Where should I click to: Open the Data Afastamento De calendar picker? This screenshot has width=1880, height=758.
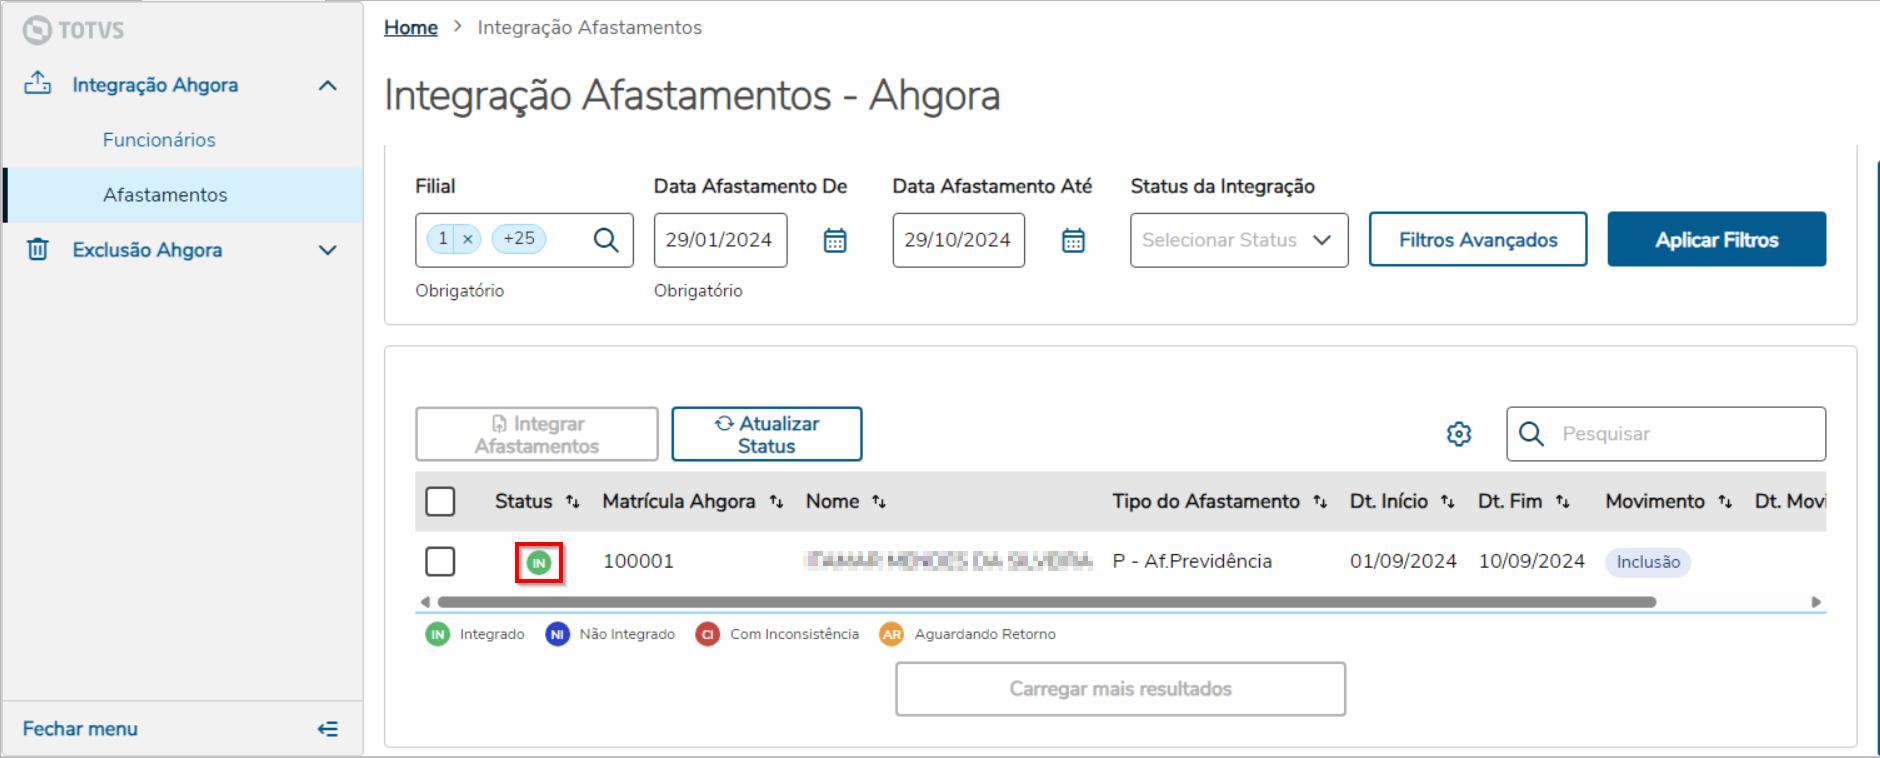pyautogui.click(x=835, y=241)
